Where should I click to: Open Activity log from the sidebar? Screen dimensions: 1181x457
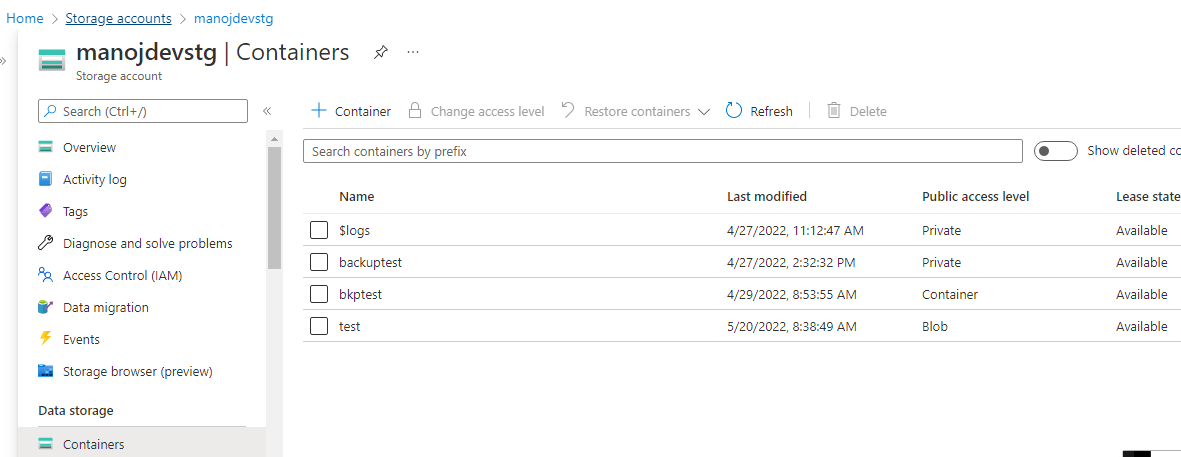click(x=94, y=180)
